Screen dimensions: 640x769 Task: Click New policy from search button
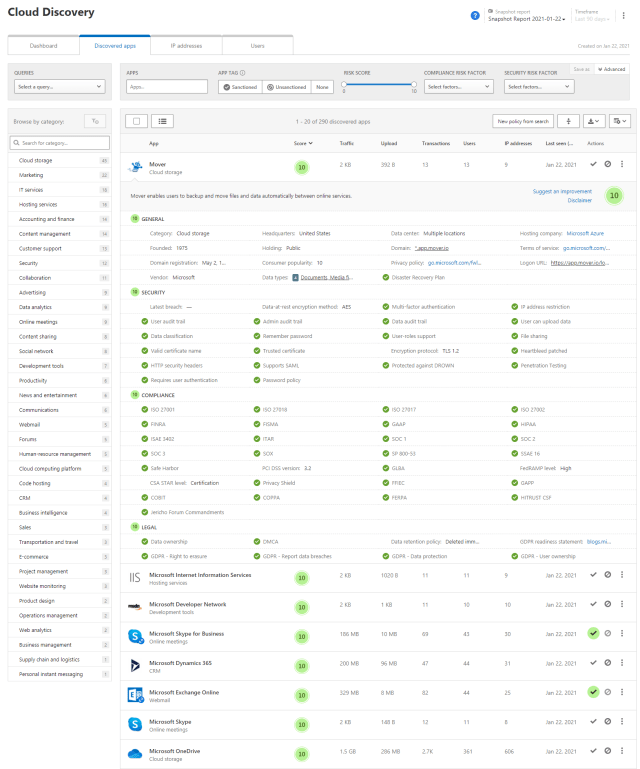click(523, 121)
